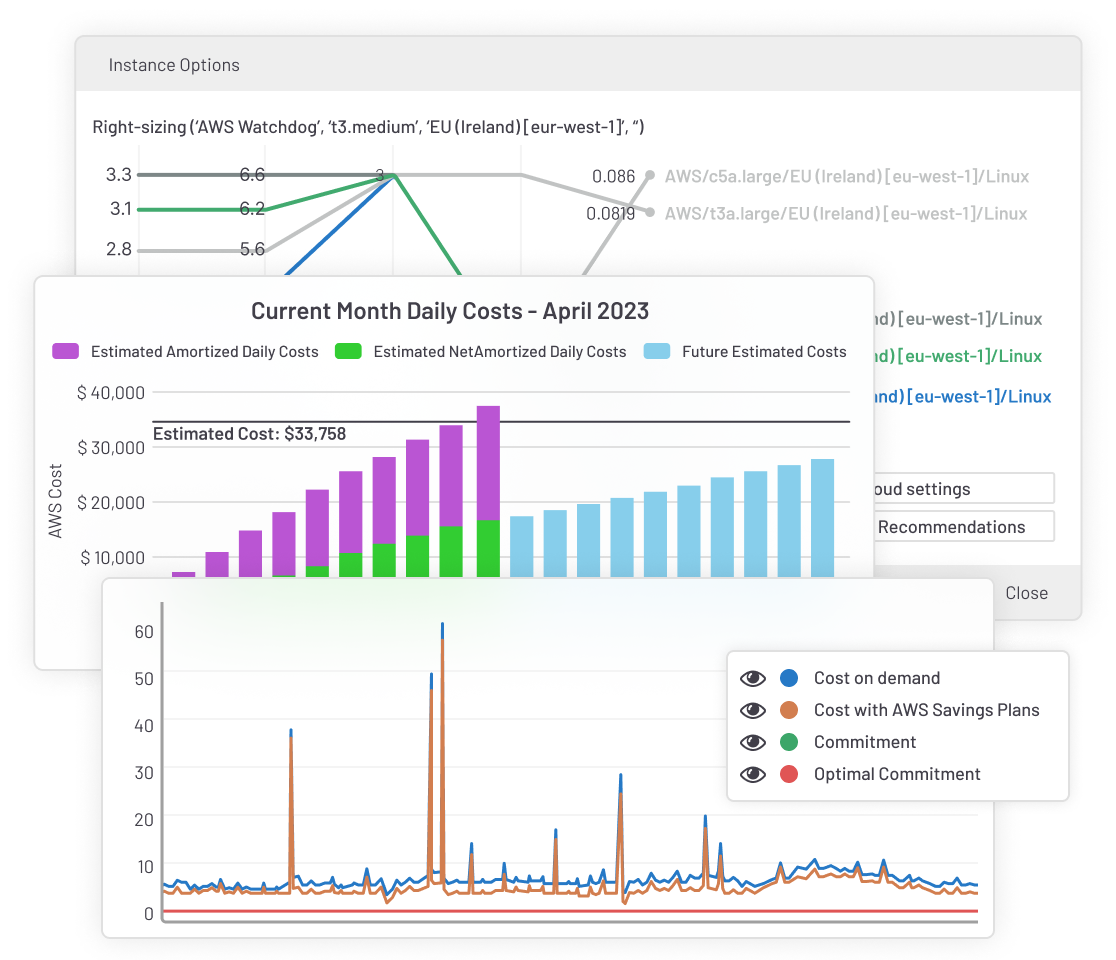Click the green Estimated NetAmortized Daily Costs swatch
The width and height of the screenshot is (1116, 960).
click(x=350, y=352)
